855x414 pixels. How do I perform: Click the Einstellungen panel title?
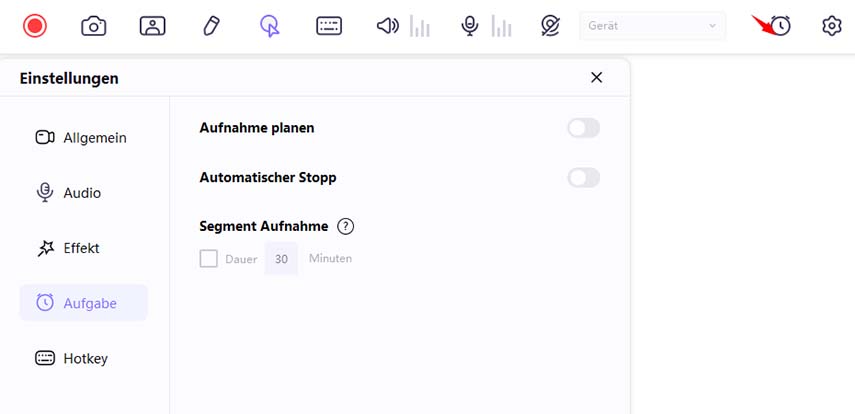click(x=69, y=79)
